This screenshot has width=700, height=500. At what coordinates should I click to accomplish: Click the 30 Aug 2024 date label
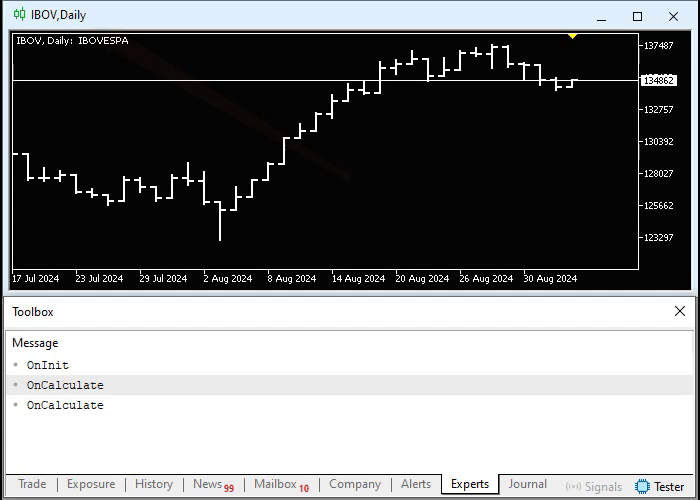click(x=550, y=279)
